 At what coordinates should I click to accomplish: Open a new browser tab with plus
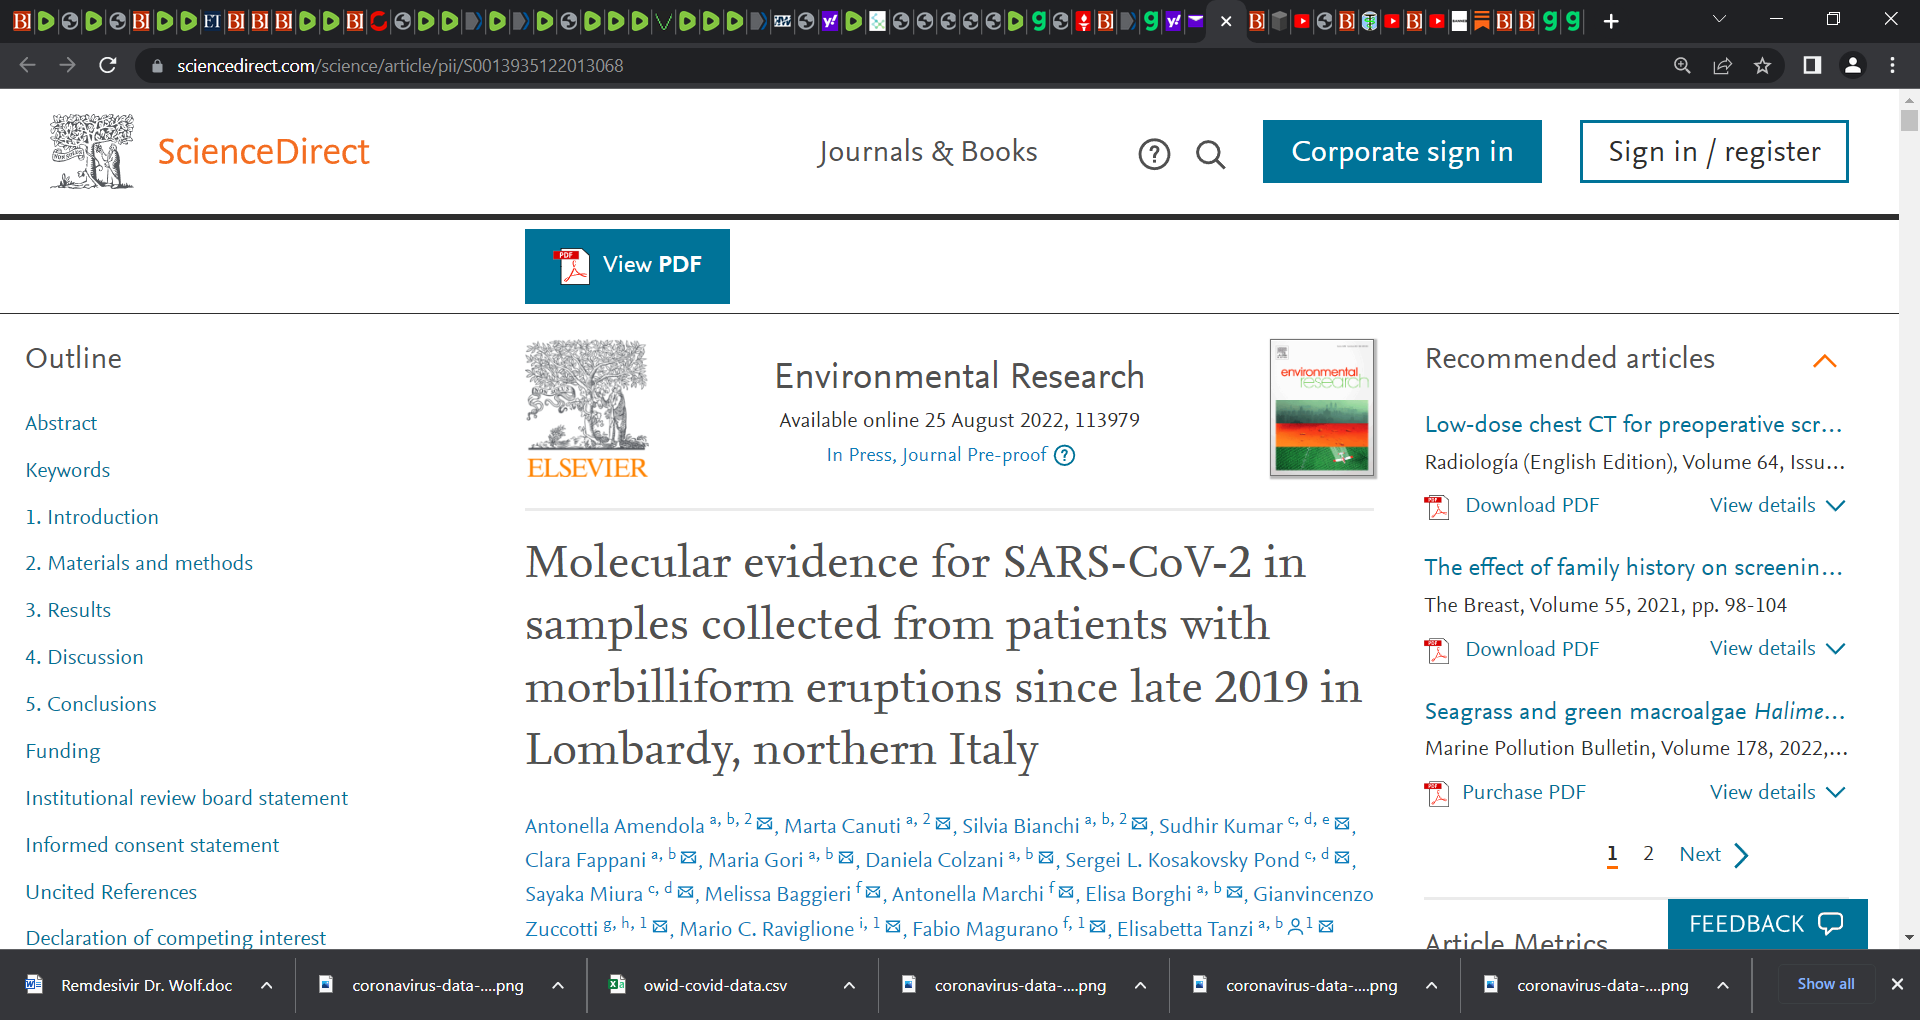(x=1611, y=21)
